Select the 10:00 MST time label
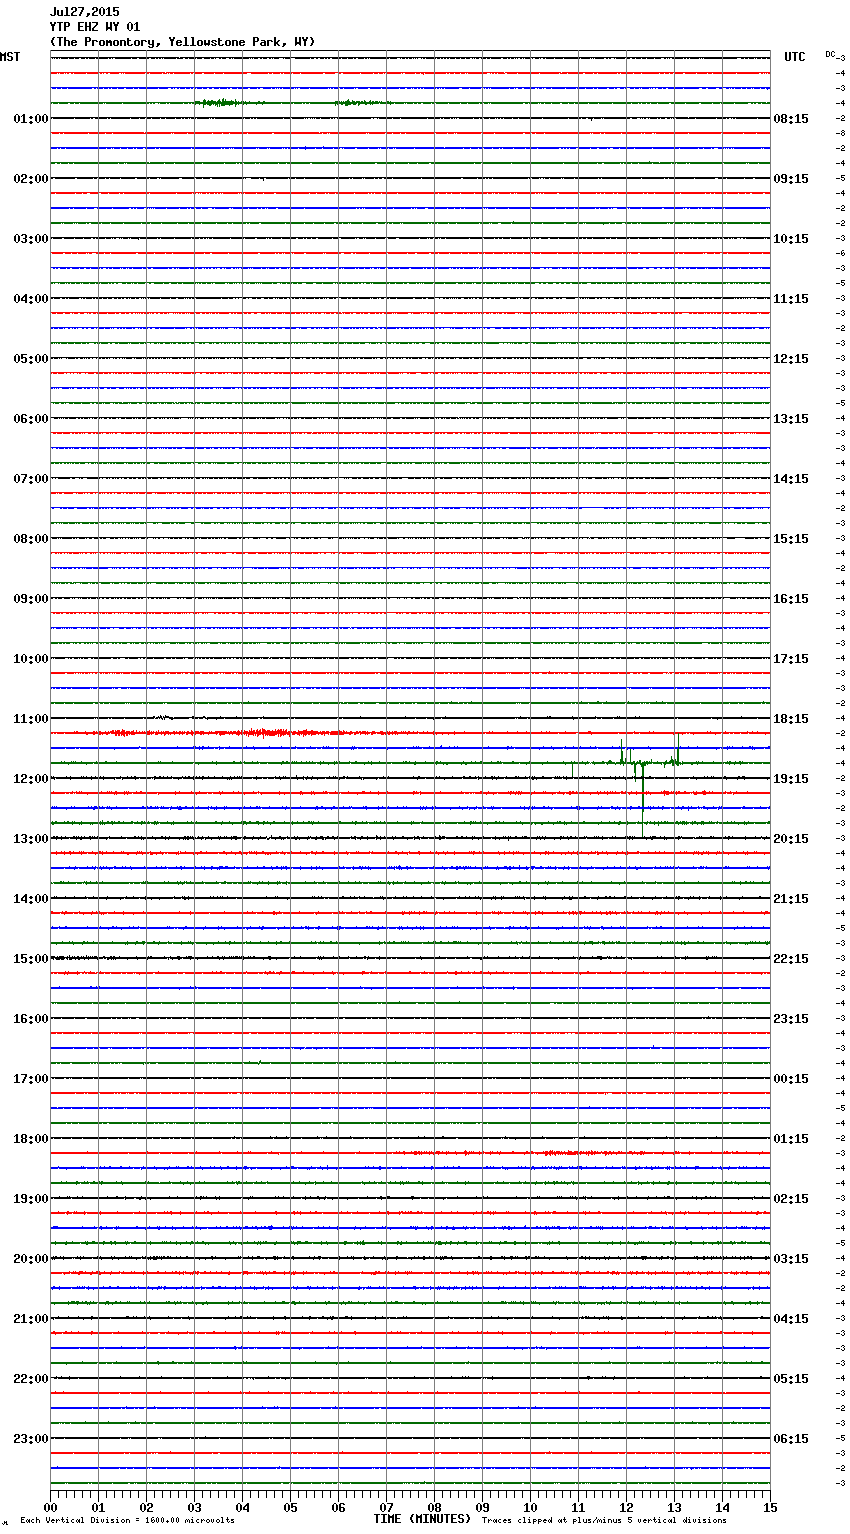This screenshot has width=850, height=1534. pos(31,659)
